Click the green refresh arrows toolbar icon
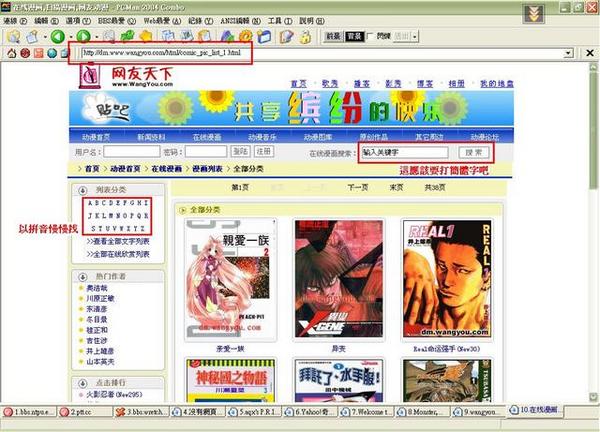The width and height of the screenshot is (600, 432). tap(127, 36)
